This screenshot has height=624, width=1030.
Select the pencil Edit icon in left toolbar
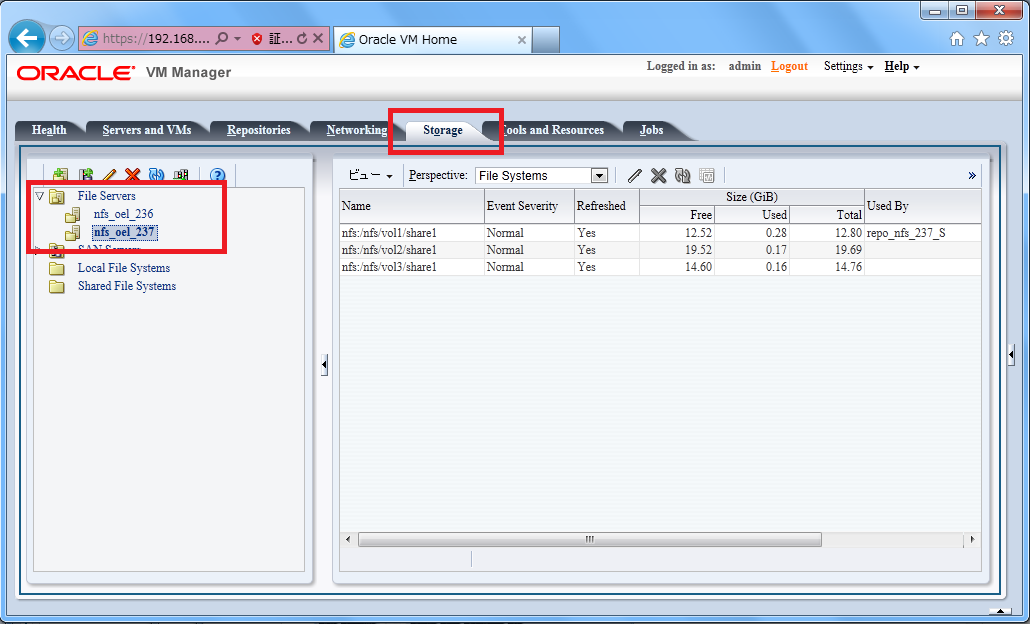(x=109, y=174)
